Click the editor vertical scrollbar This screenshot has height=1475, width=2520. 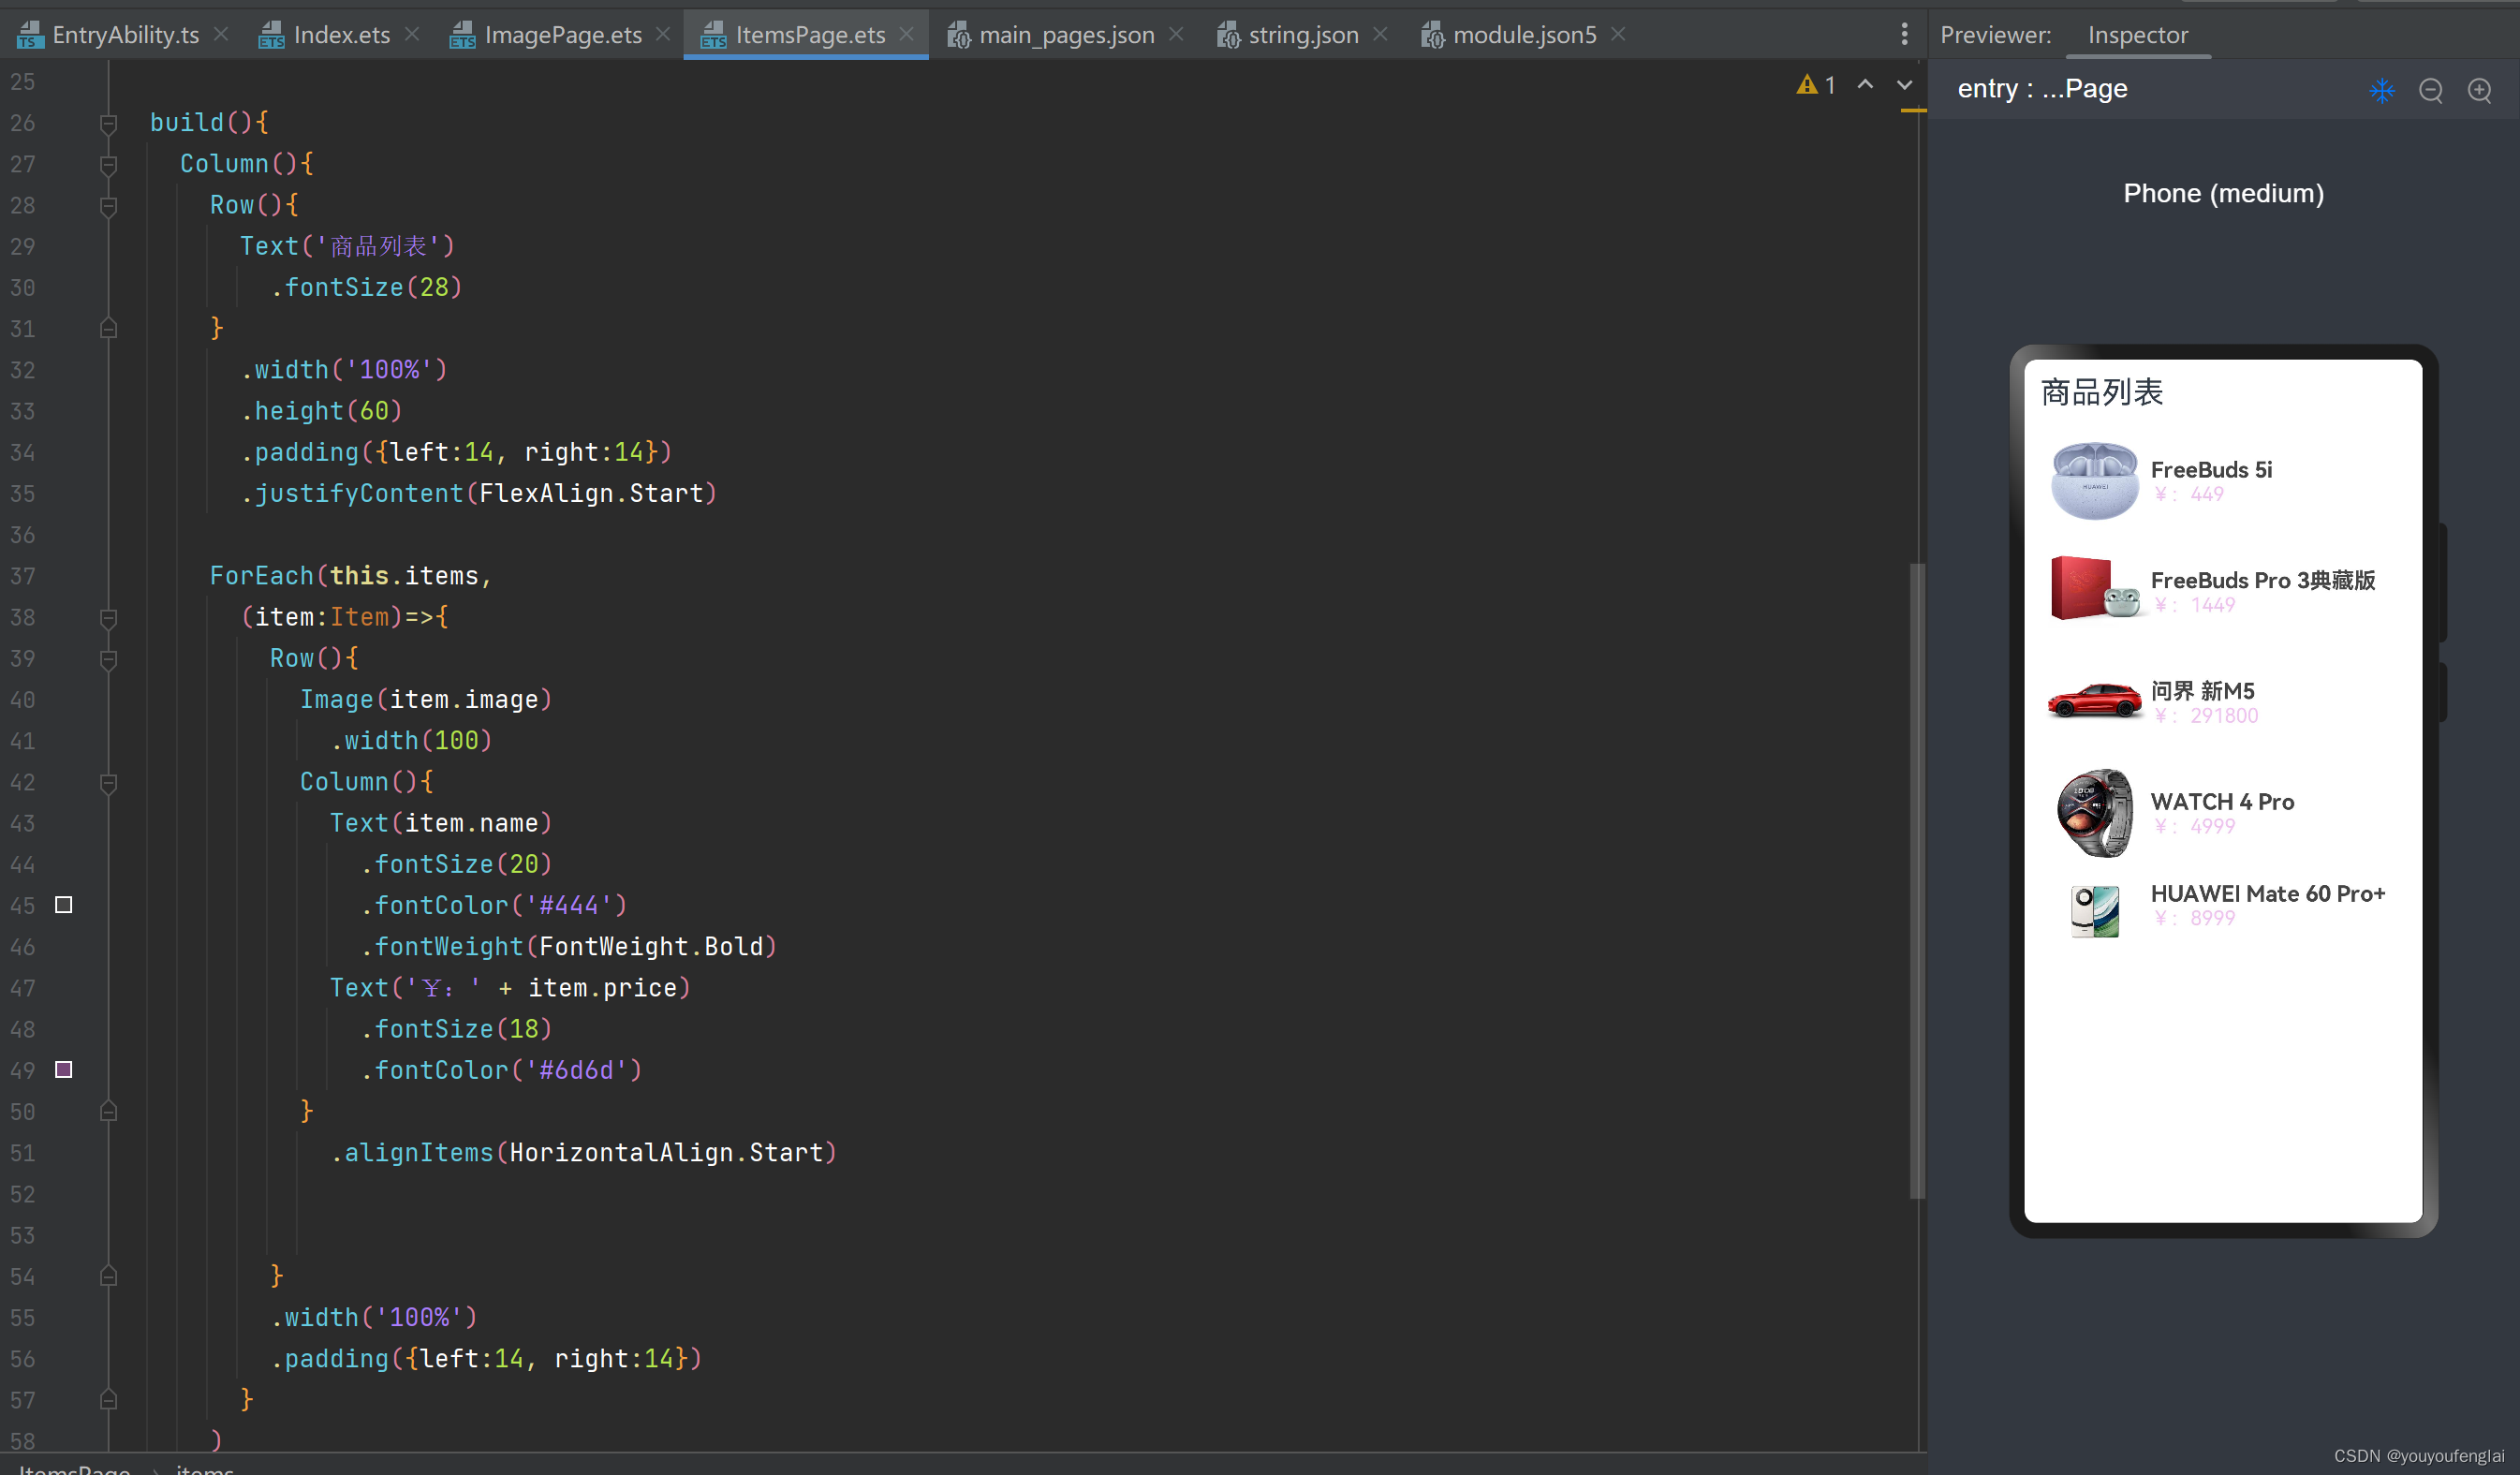tap(1917, 880)
